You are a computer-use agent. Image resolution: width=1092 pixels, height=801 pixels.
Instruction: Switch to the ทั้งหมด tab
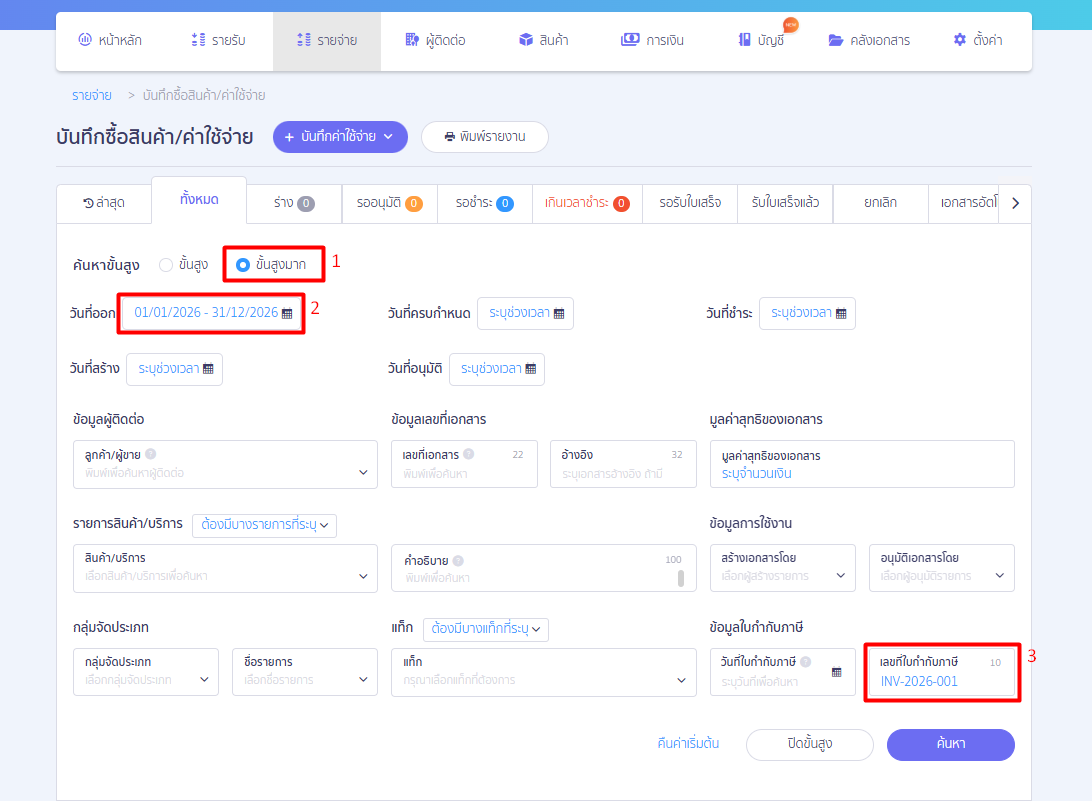point(199,200)
